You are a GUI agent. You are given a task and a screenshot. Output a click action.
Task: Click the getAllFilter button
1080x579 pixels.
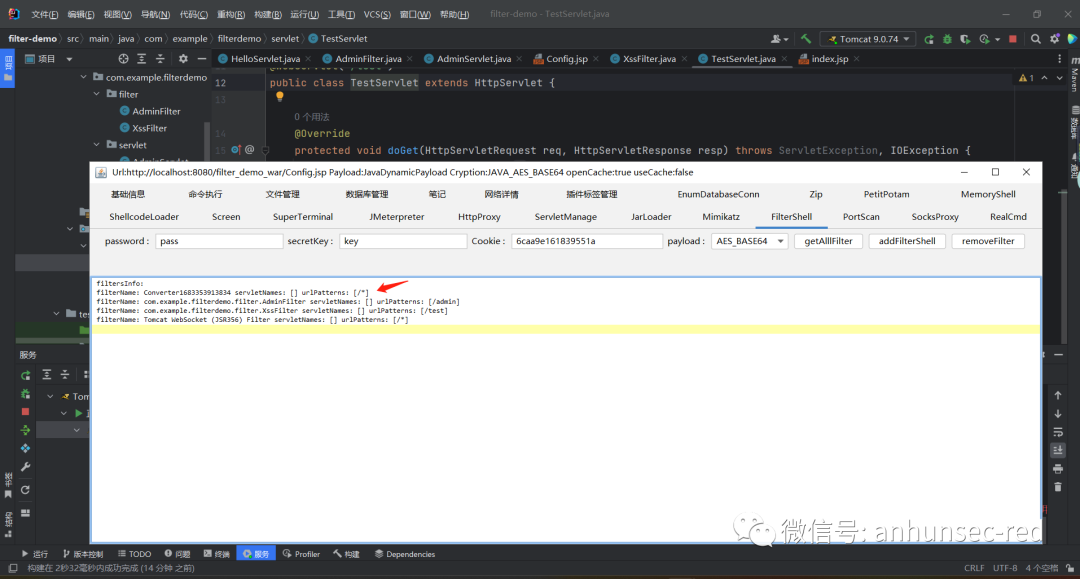[x=828, y=241]
